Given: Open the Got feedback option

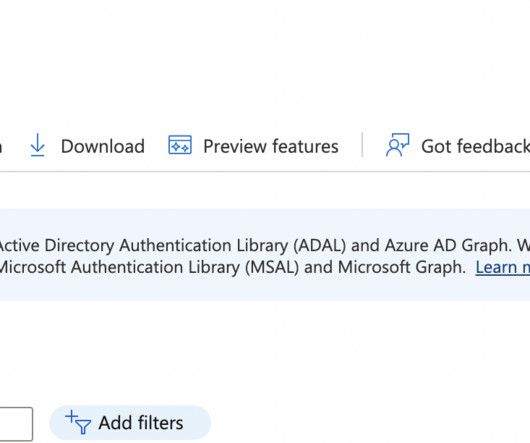Looking at the screenshot, I should (x=458, y=146).
